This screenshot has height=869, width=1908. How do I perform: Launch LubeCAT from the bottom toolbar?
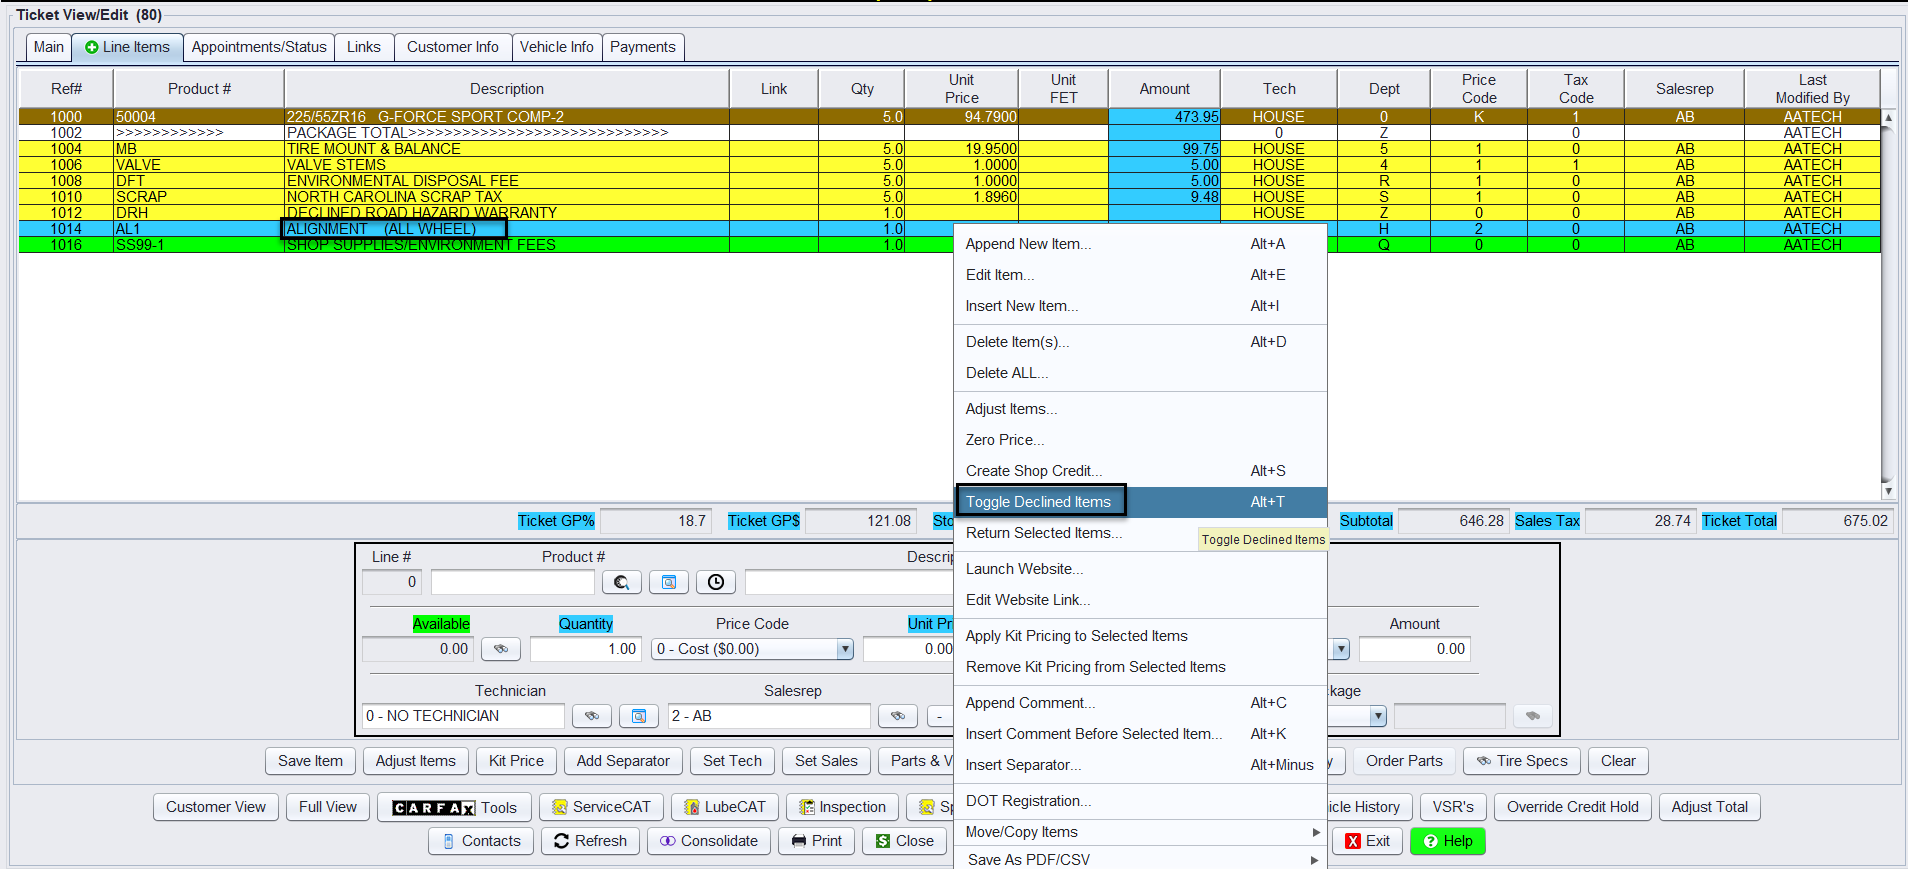(724, 807)
